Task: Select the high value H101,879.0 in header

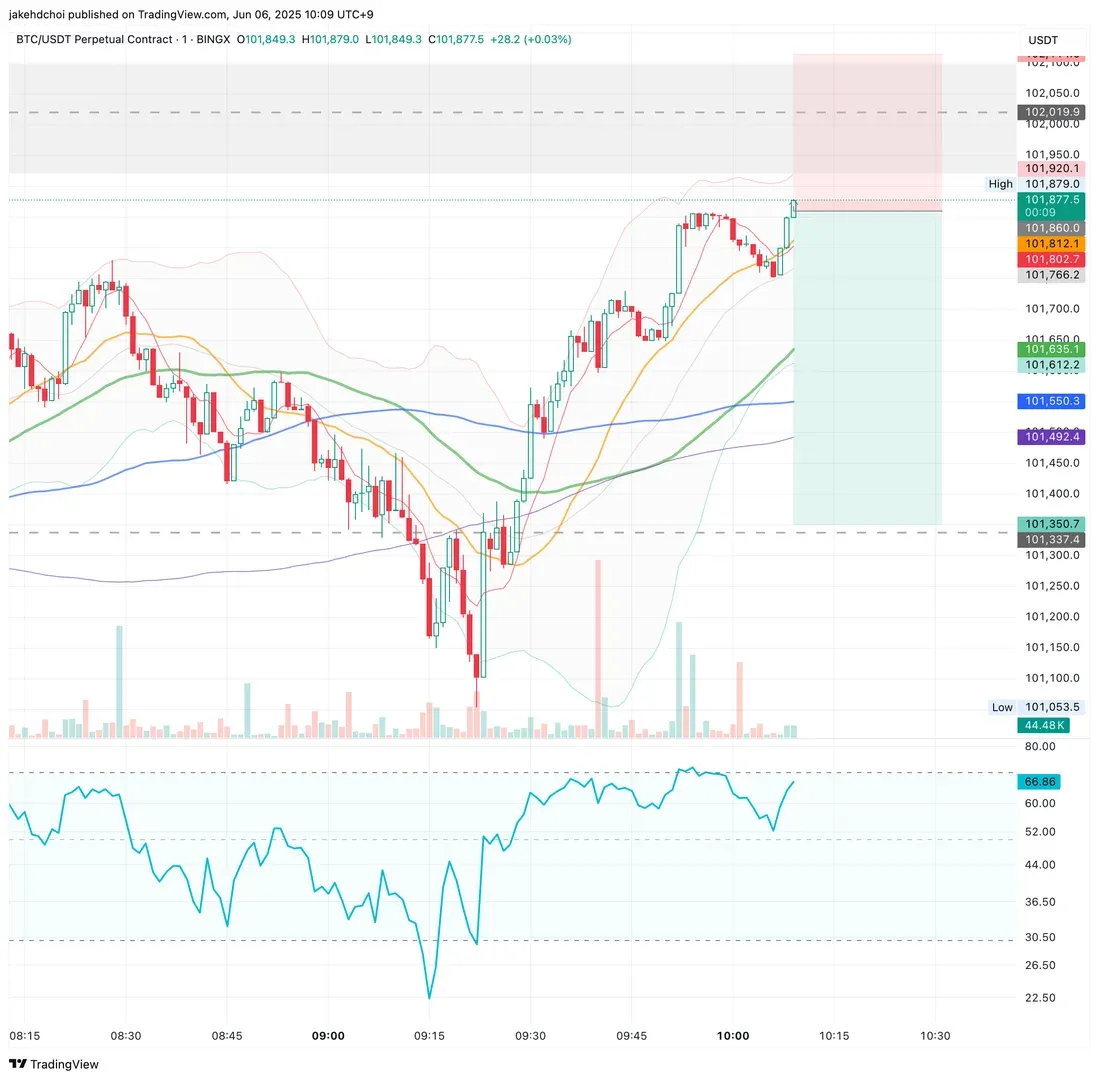Action: (x=330, y=39)
